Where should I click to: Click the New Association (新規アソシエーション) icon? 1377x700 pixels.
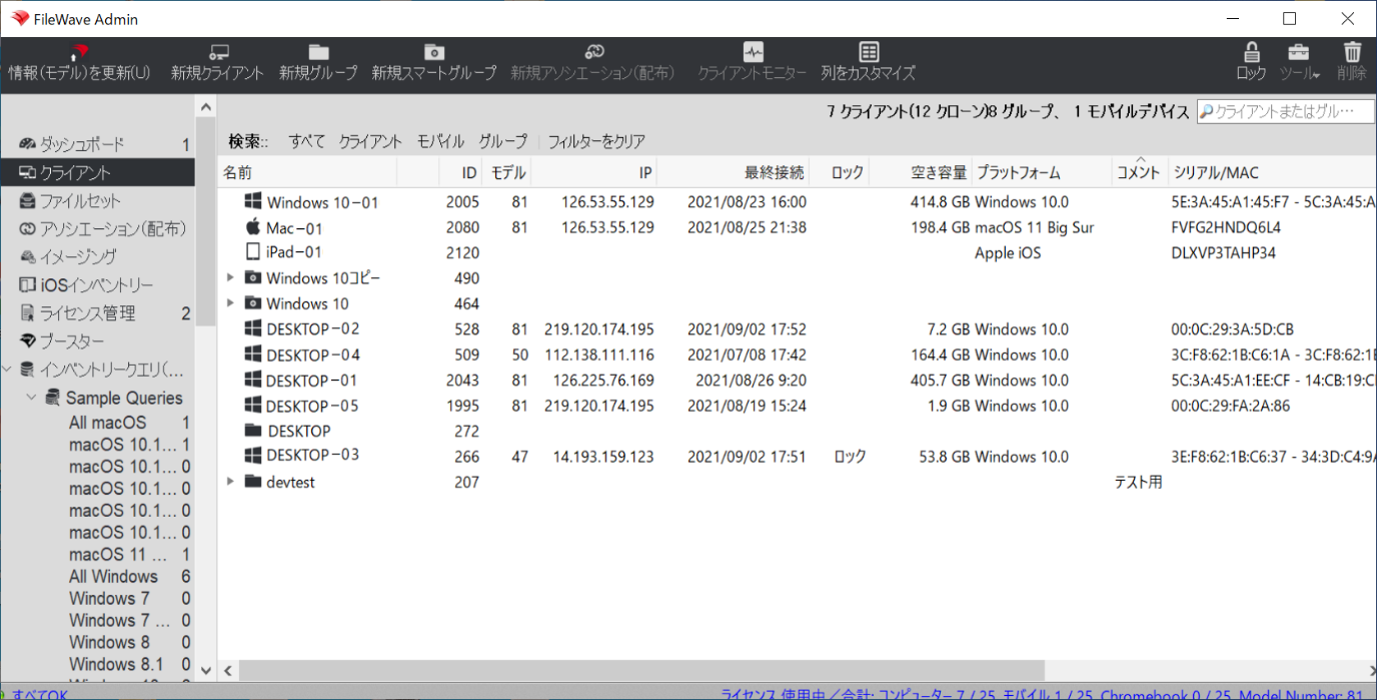tap(593, 52)
